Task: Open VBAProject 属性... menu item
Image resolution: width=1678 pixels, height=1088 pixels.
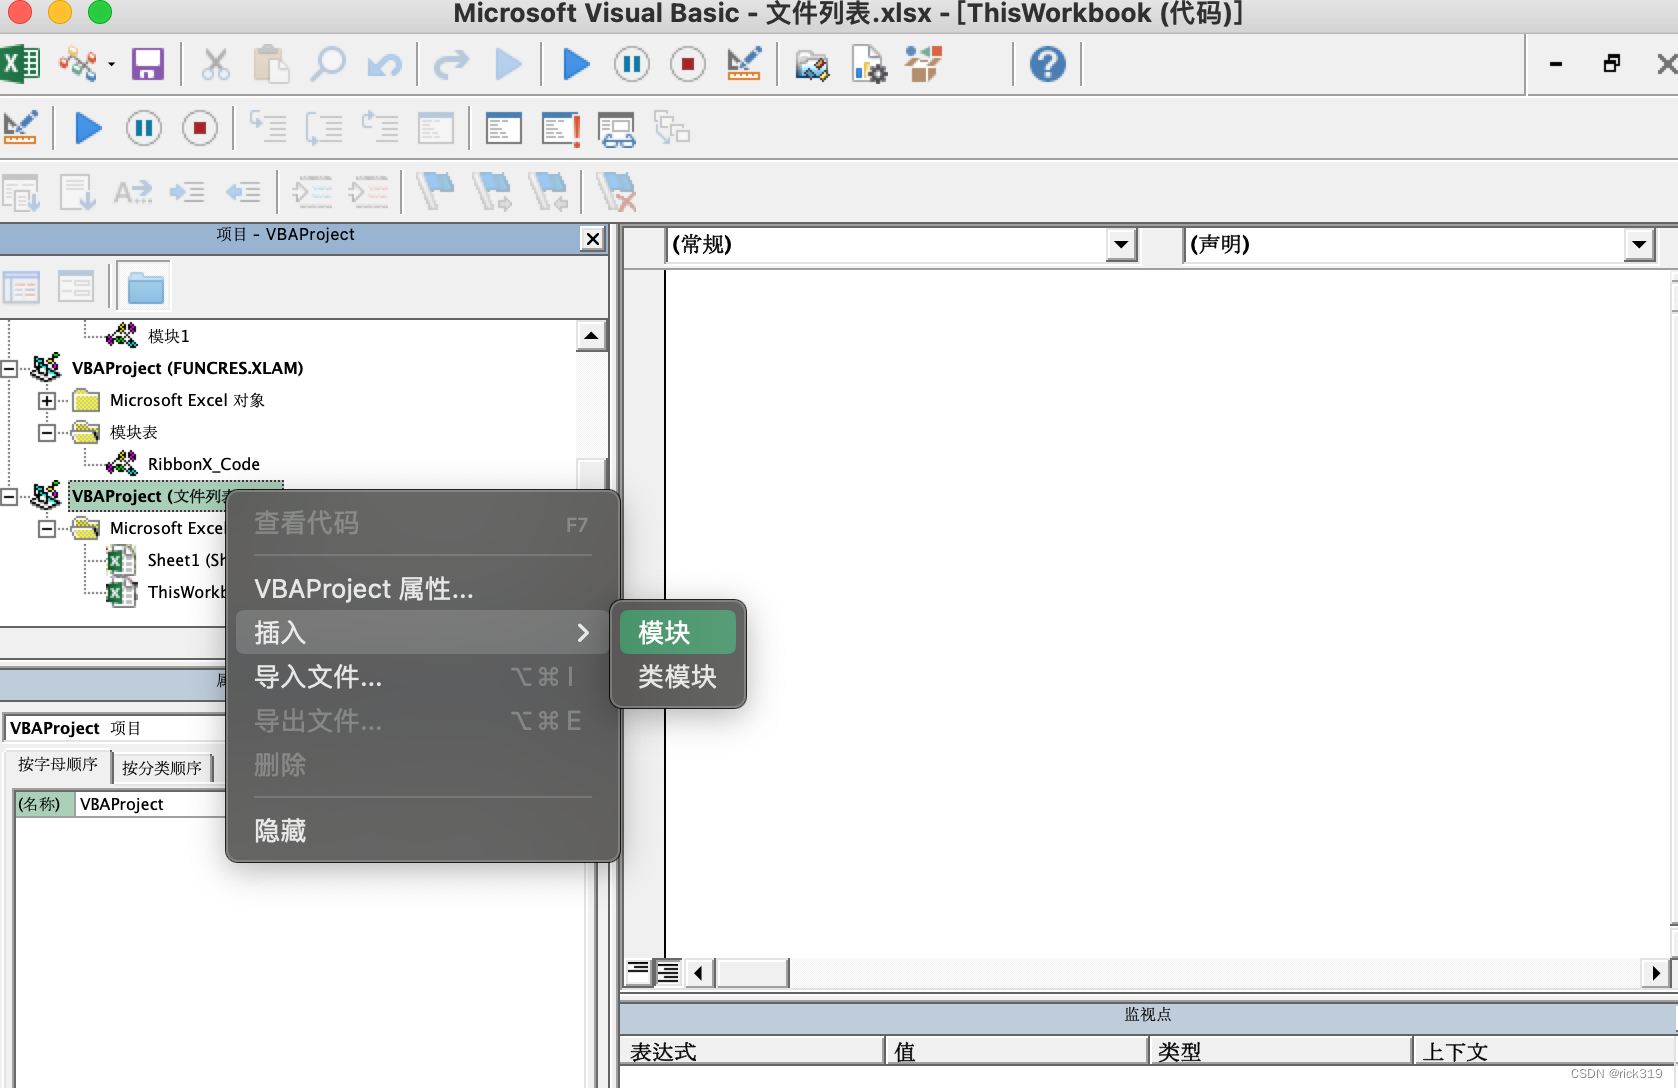Action: (423, 589)
